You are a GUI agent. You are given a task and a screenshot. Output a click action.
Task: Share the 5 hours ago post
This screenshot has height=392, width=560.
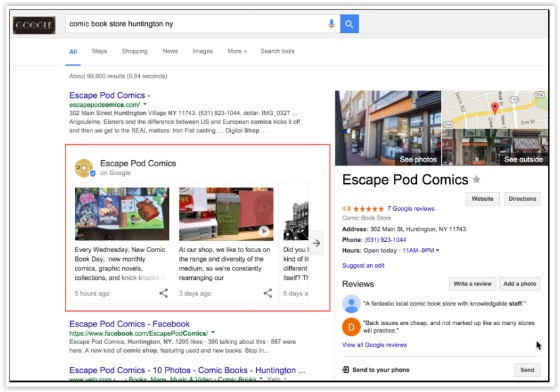164,293
